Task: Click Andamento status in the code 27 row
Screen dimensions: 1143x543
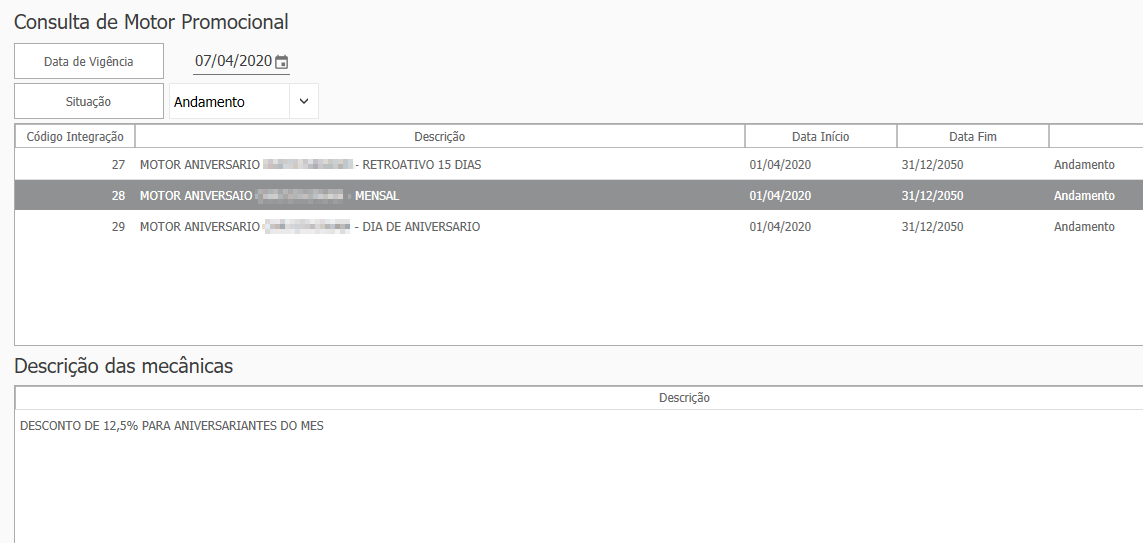Action: point(1084,165)
